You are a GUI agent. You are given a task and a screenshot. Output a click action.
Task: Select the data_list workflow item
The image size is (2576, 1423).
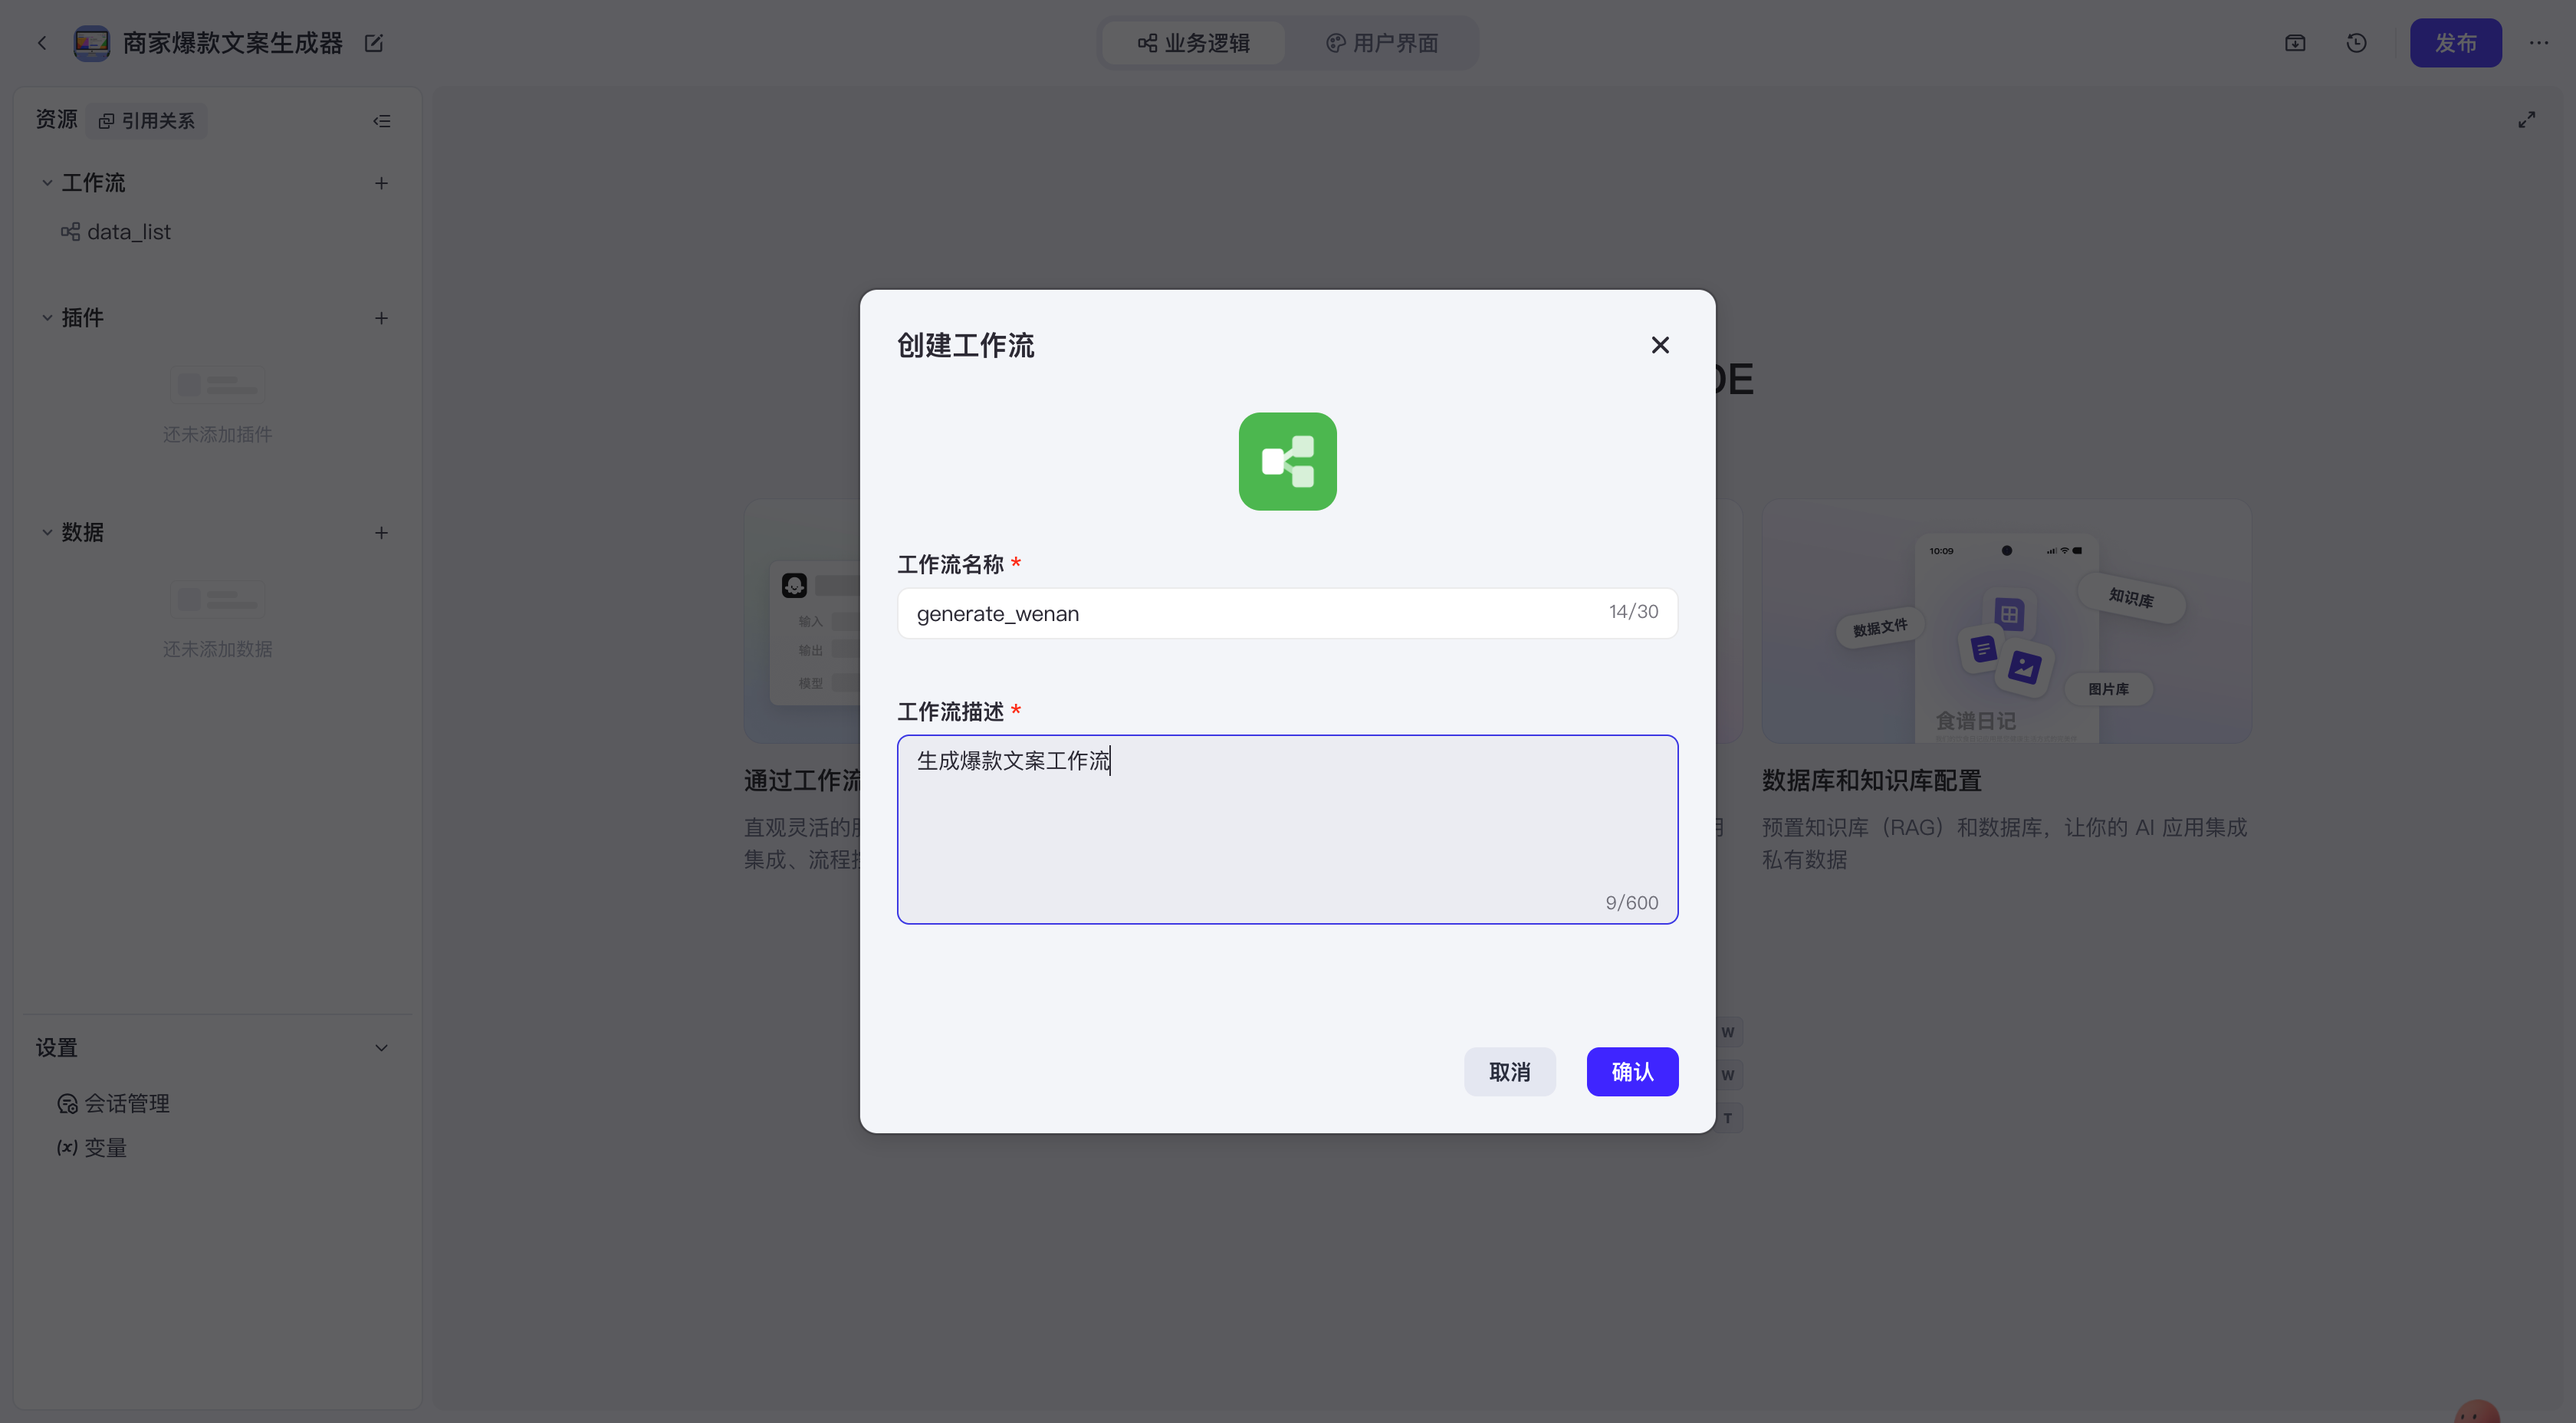(128, 232)
